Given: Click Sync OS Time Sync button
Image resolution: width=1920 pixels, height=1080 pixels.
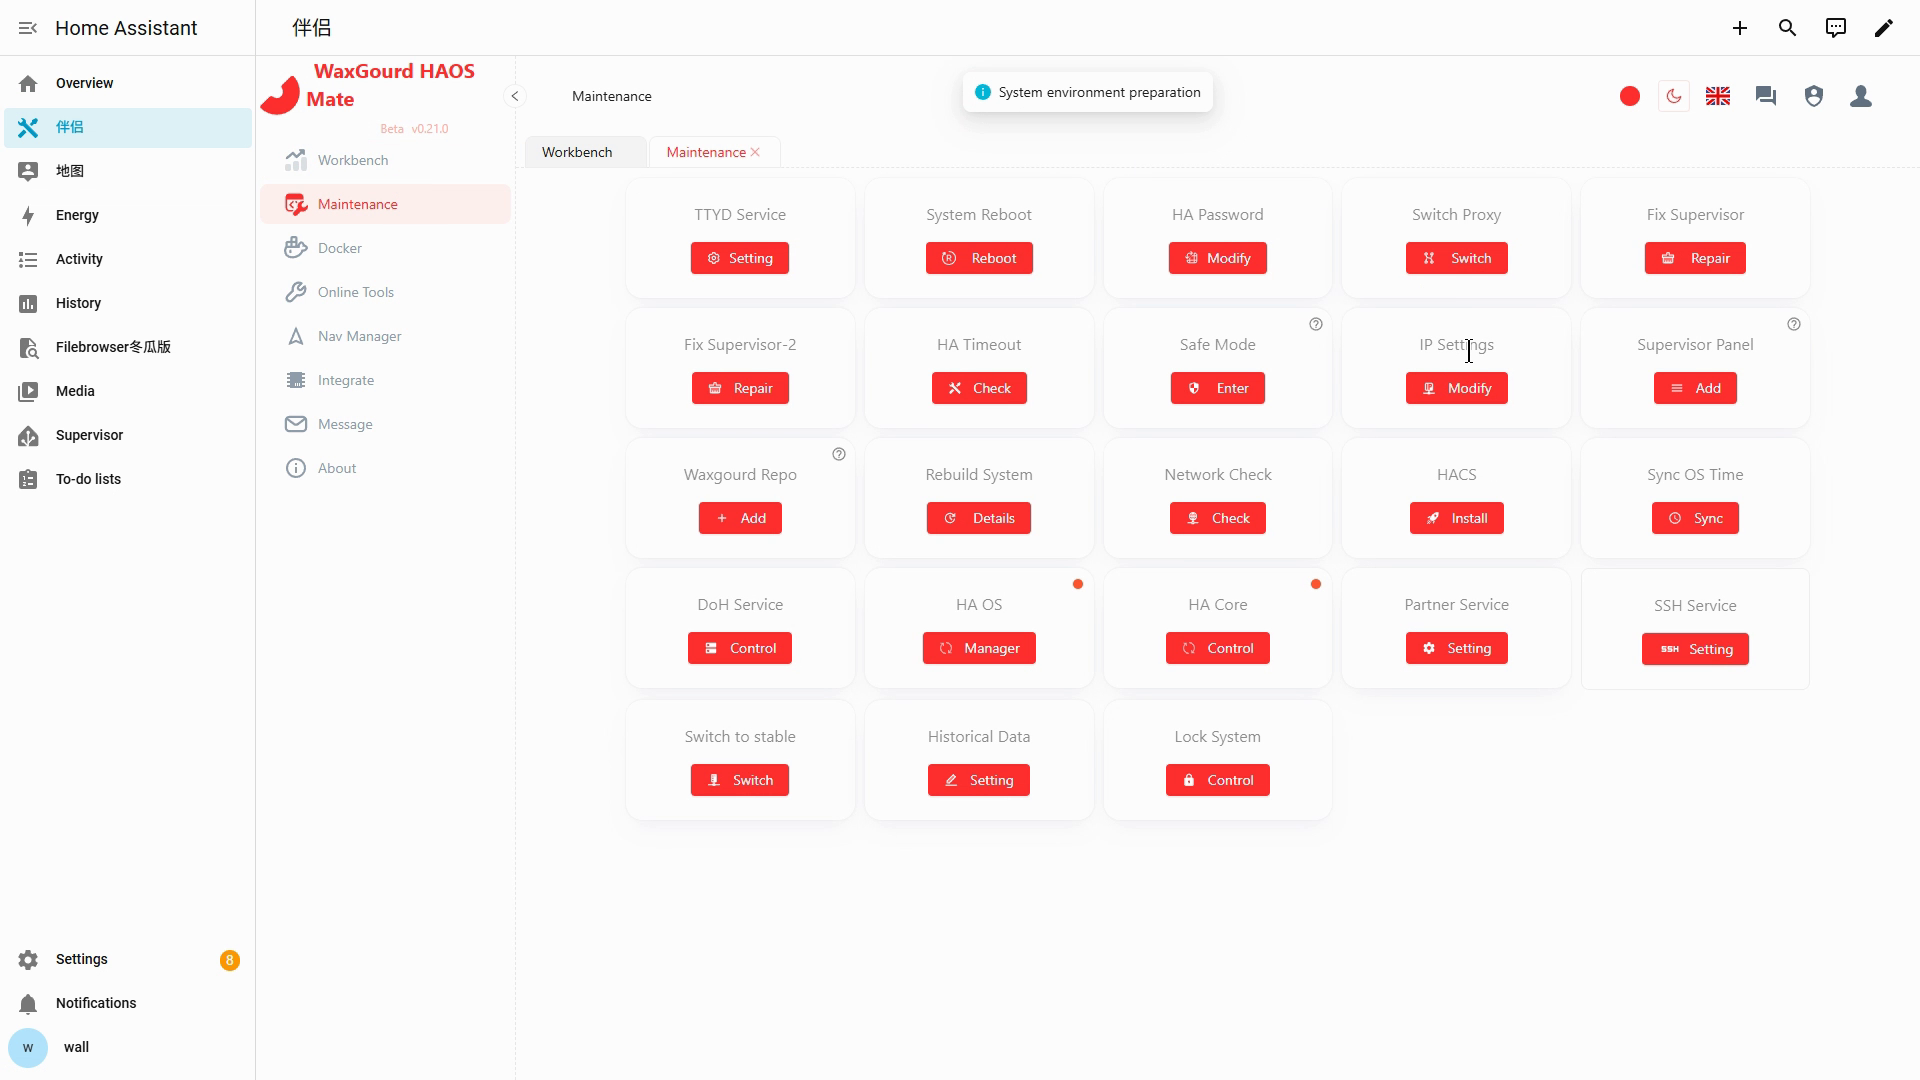Looking at the screenshot, I should 1695,518.
